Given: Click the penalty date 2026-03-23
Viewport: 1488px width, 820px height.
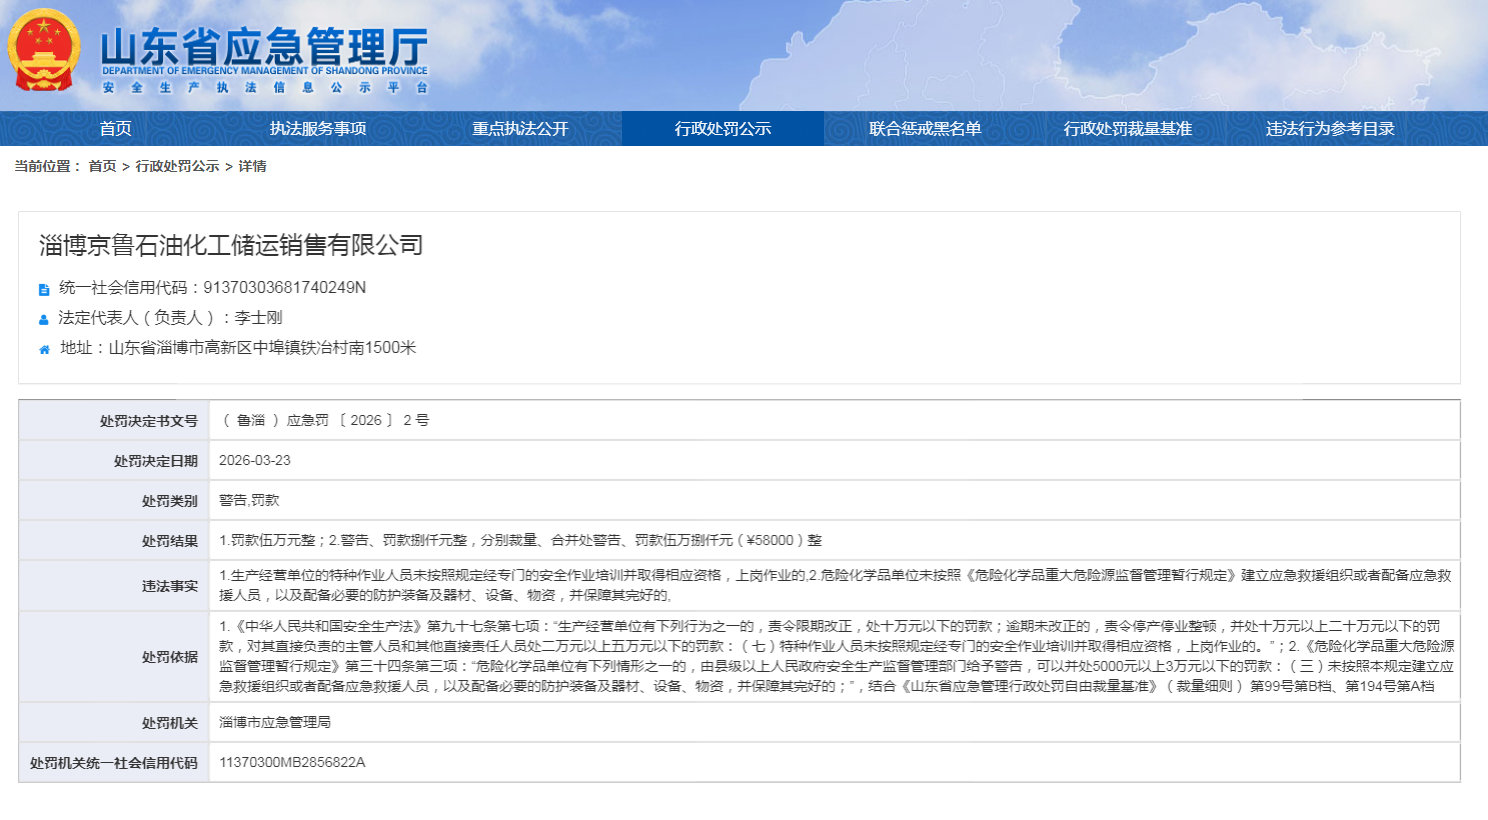Looking at the screenshot, I should pyautogui.click(x=255, y=460).
